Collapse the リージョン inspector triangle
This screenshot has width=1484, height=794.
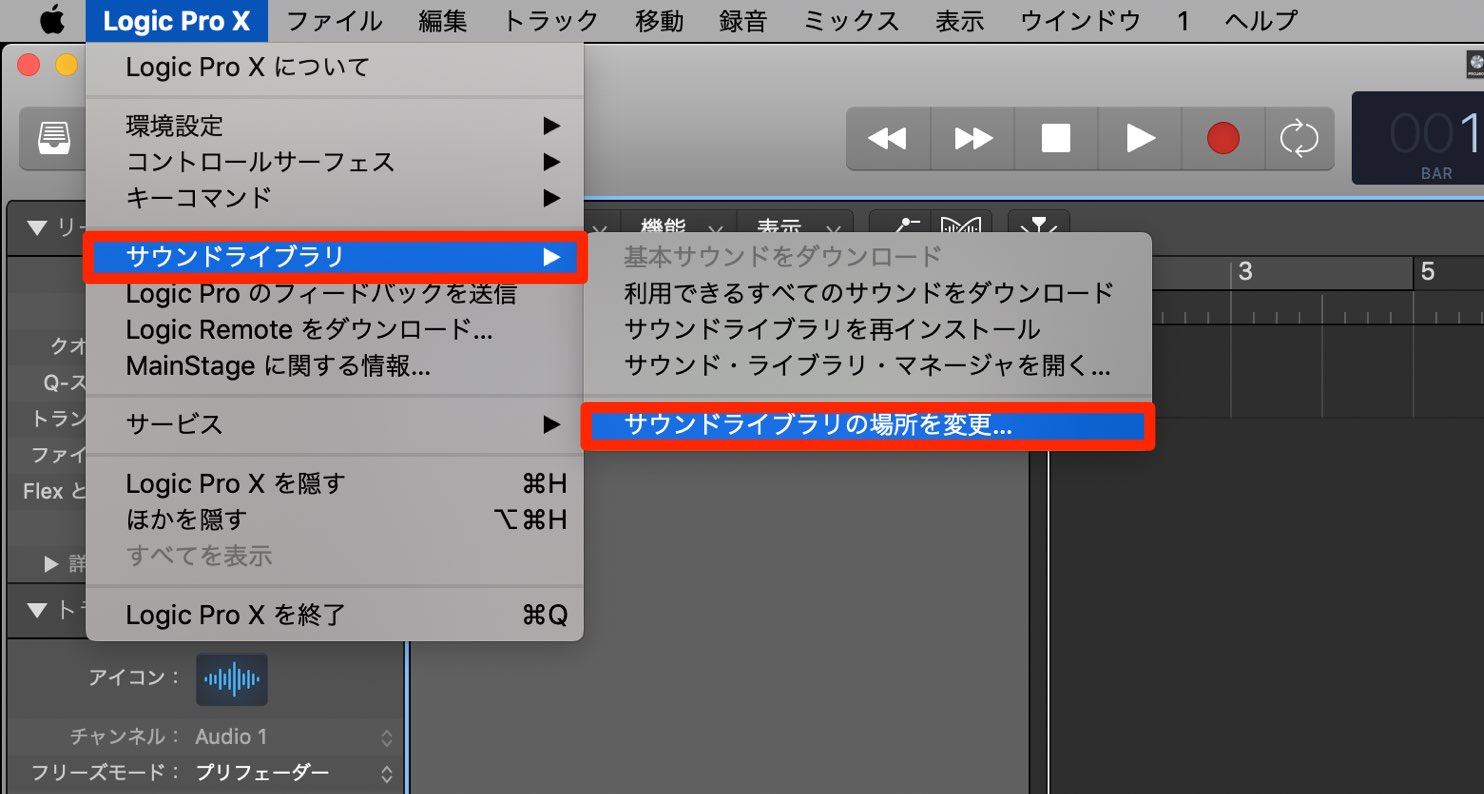(x=38, y=228)
